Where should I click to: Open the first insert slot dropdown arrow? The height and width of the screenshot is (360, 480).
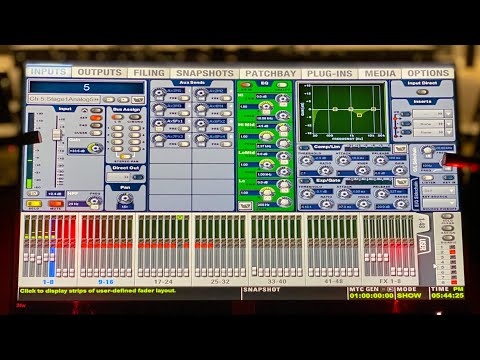tap(449, 114)
